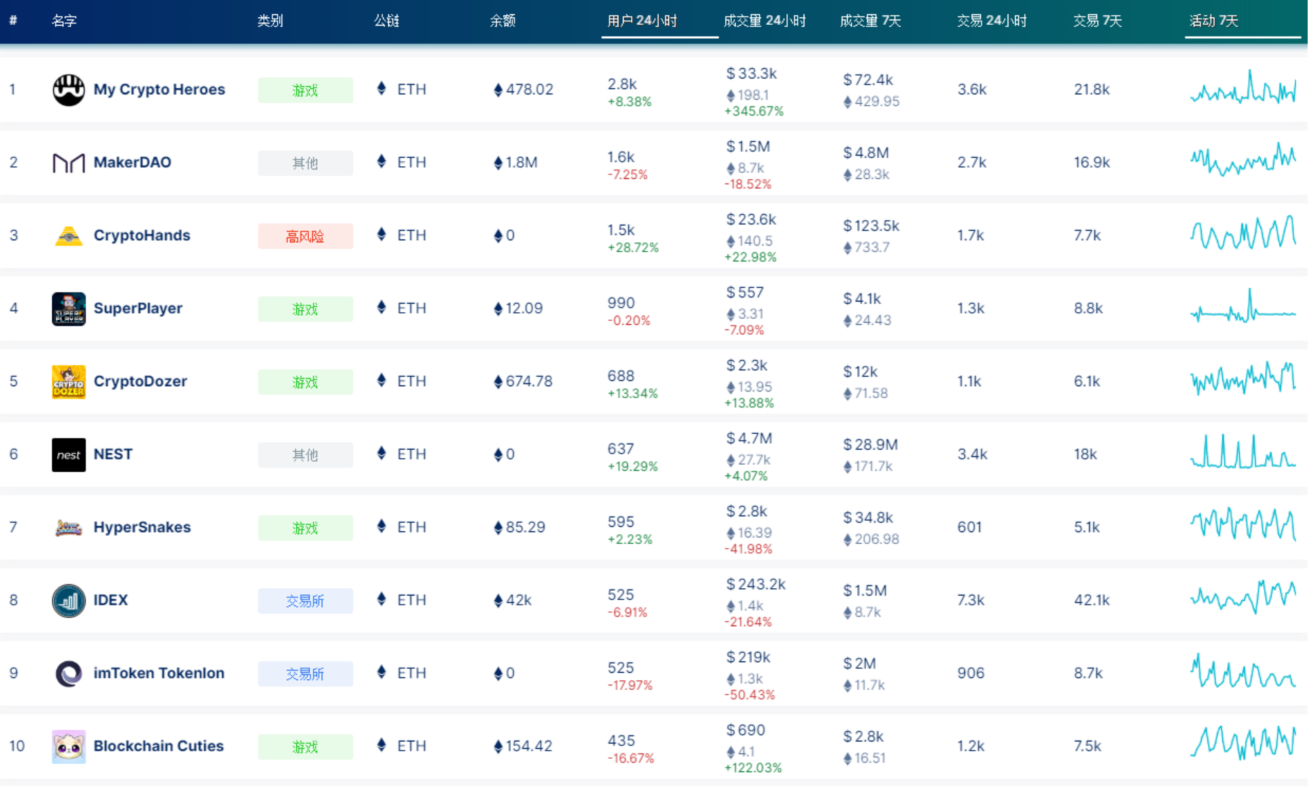
Task: Click the ETH chain icon in NEST row
Action: (381, 454)
